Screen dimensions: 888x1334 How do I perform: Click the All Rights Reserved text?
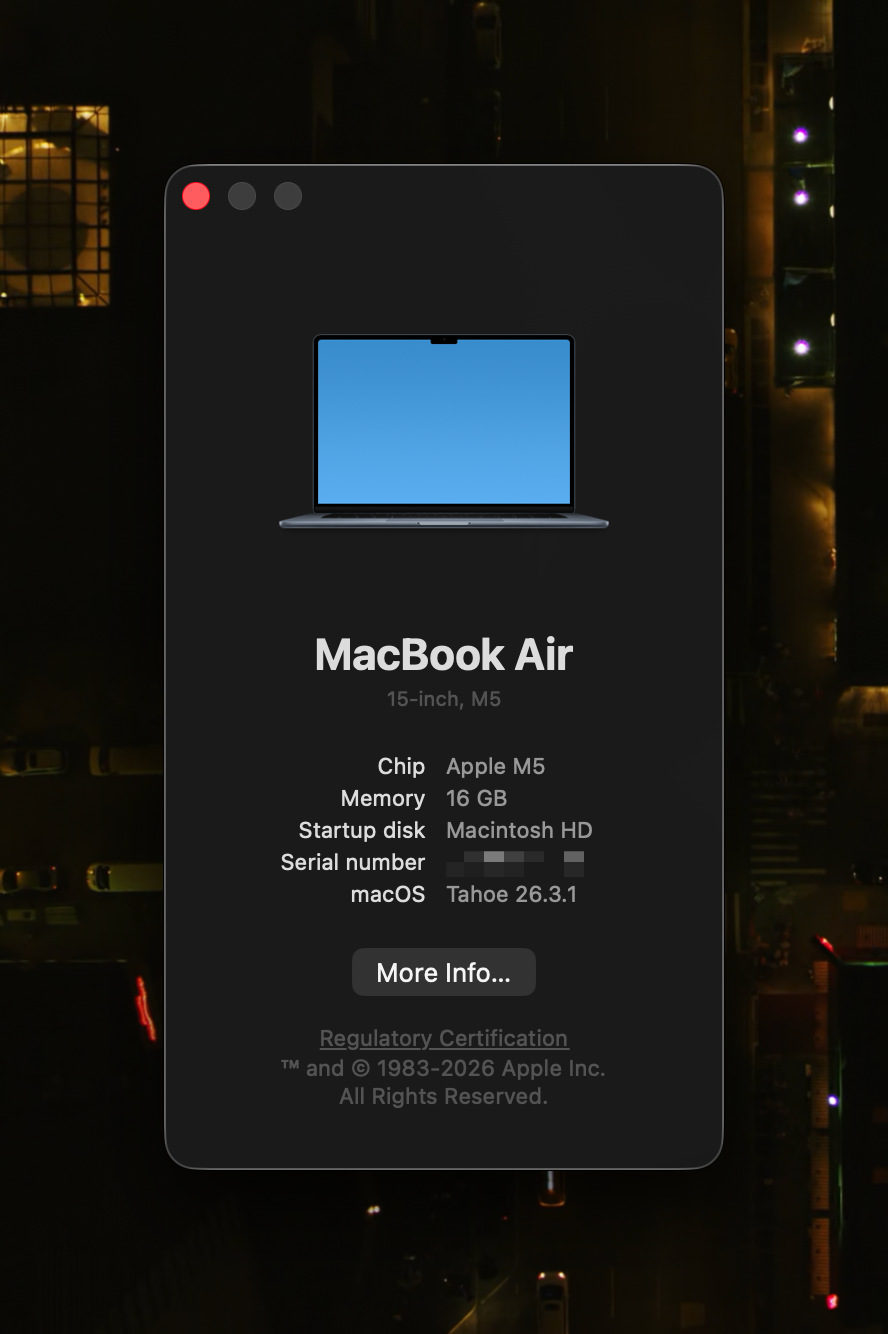pos(443,1097)
